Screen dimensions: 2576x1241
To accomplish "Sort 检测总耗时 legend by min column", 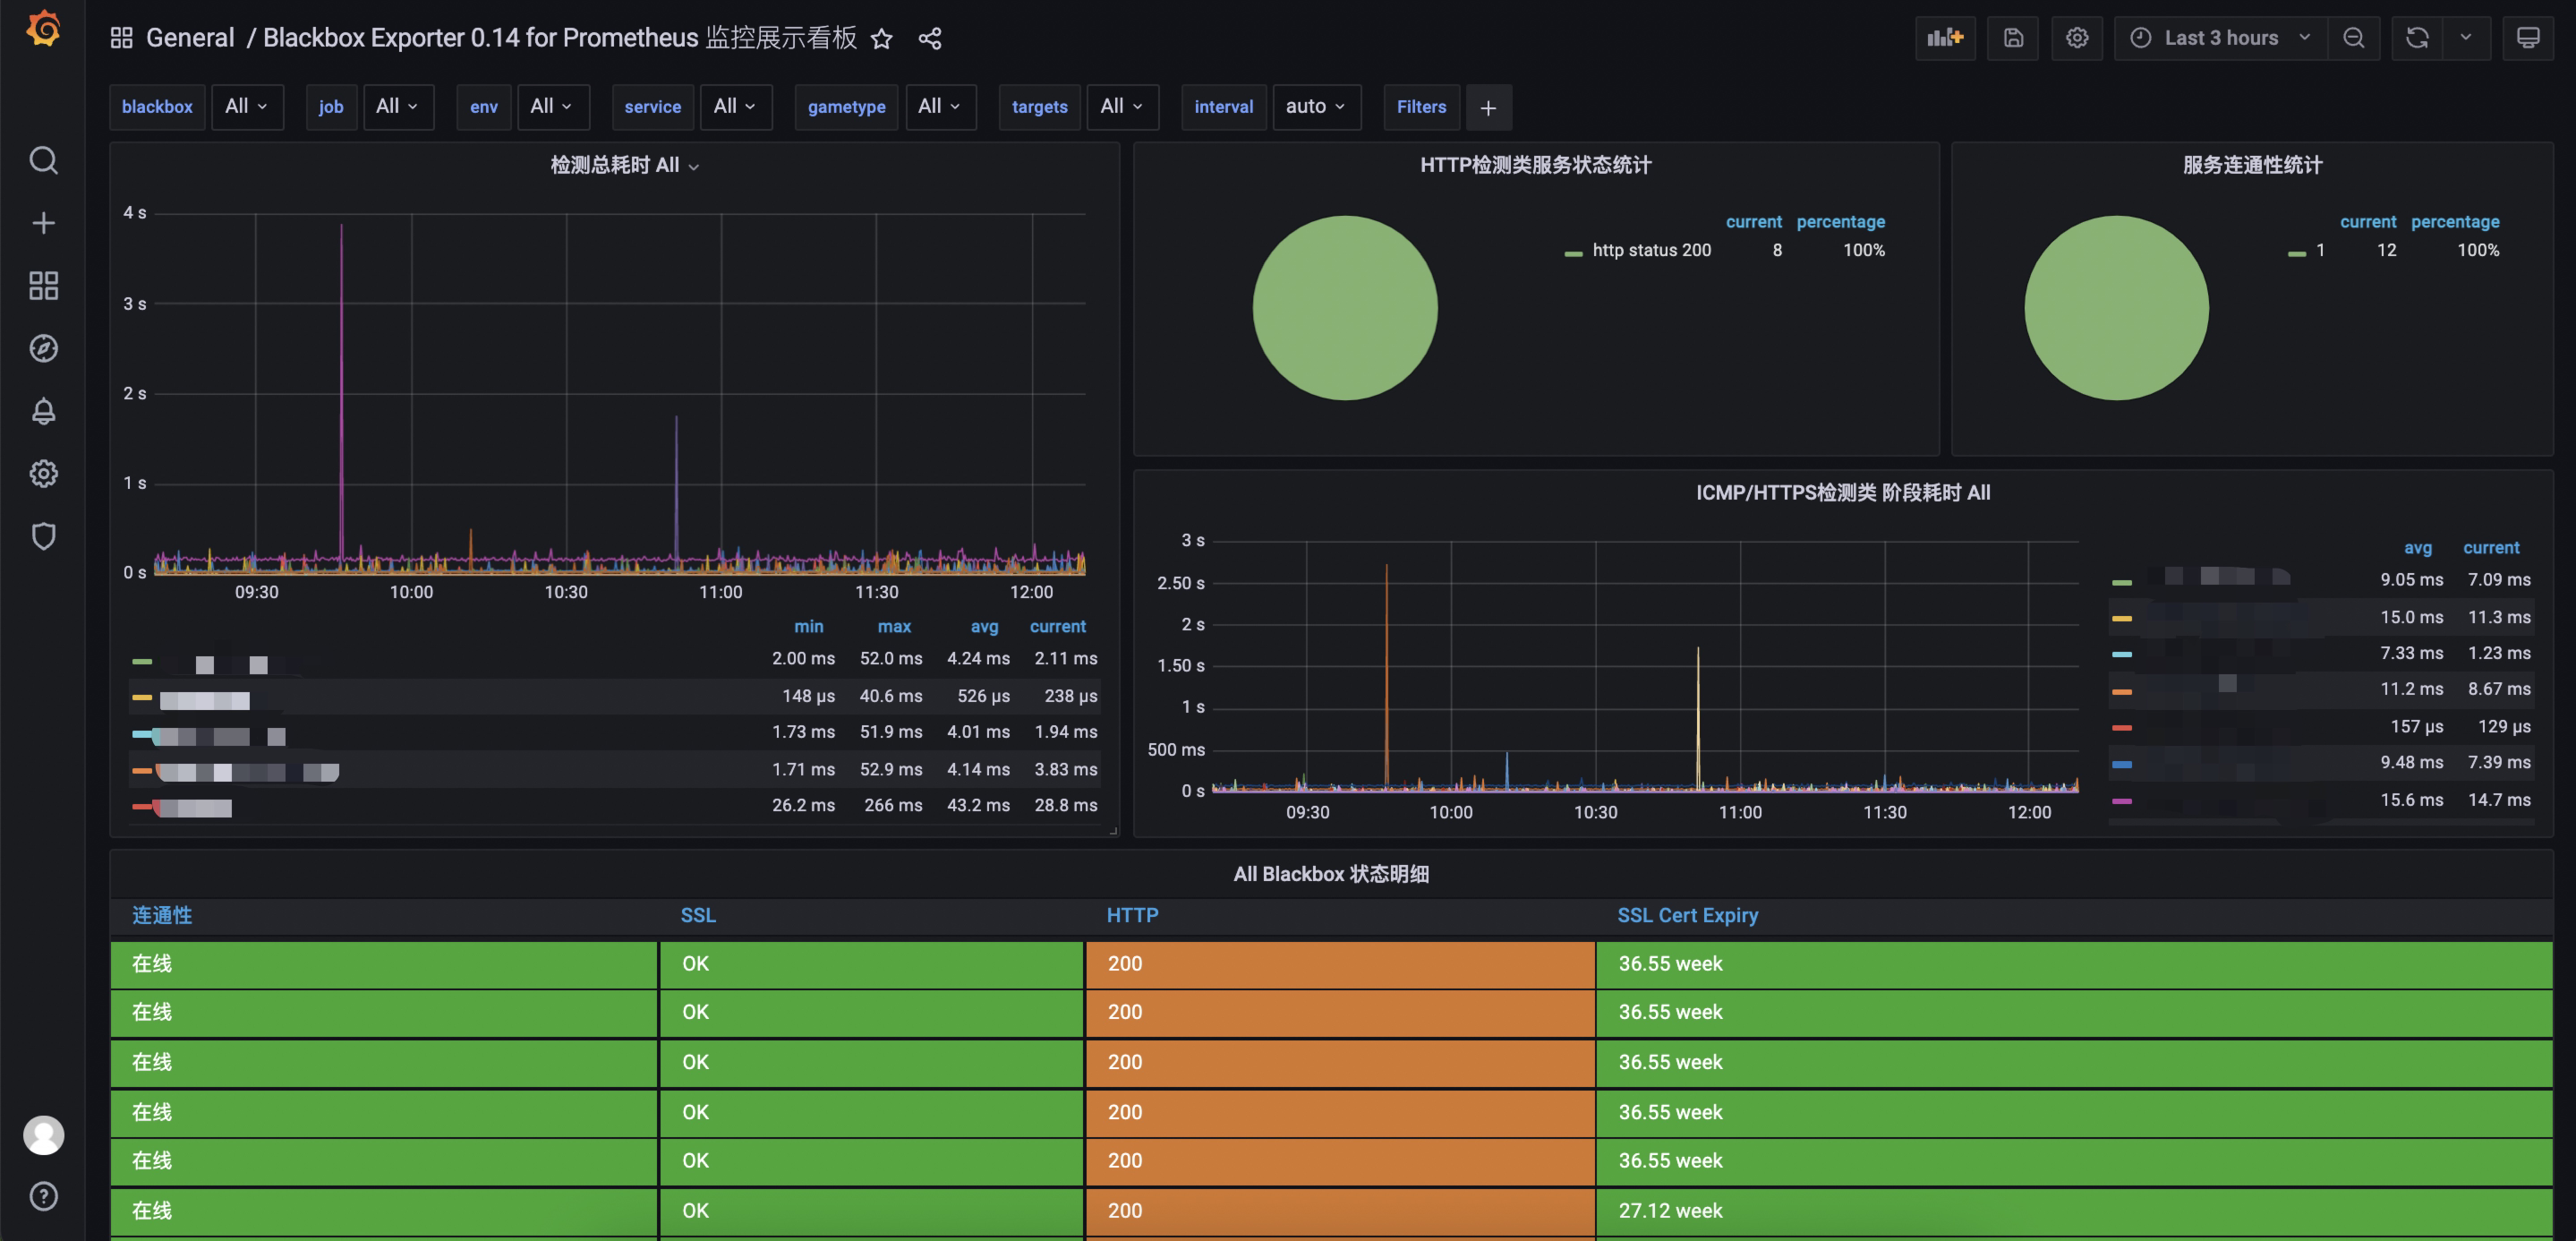I will point(808,626).
